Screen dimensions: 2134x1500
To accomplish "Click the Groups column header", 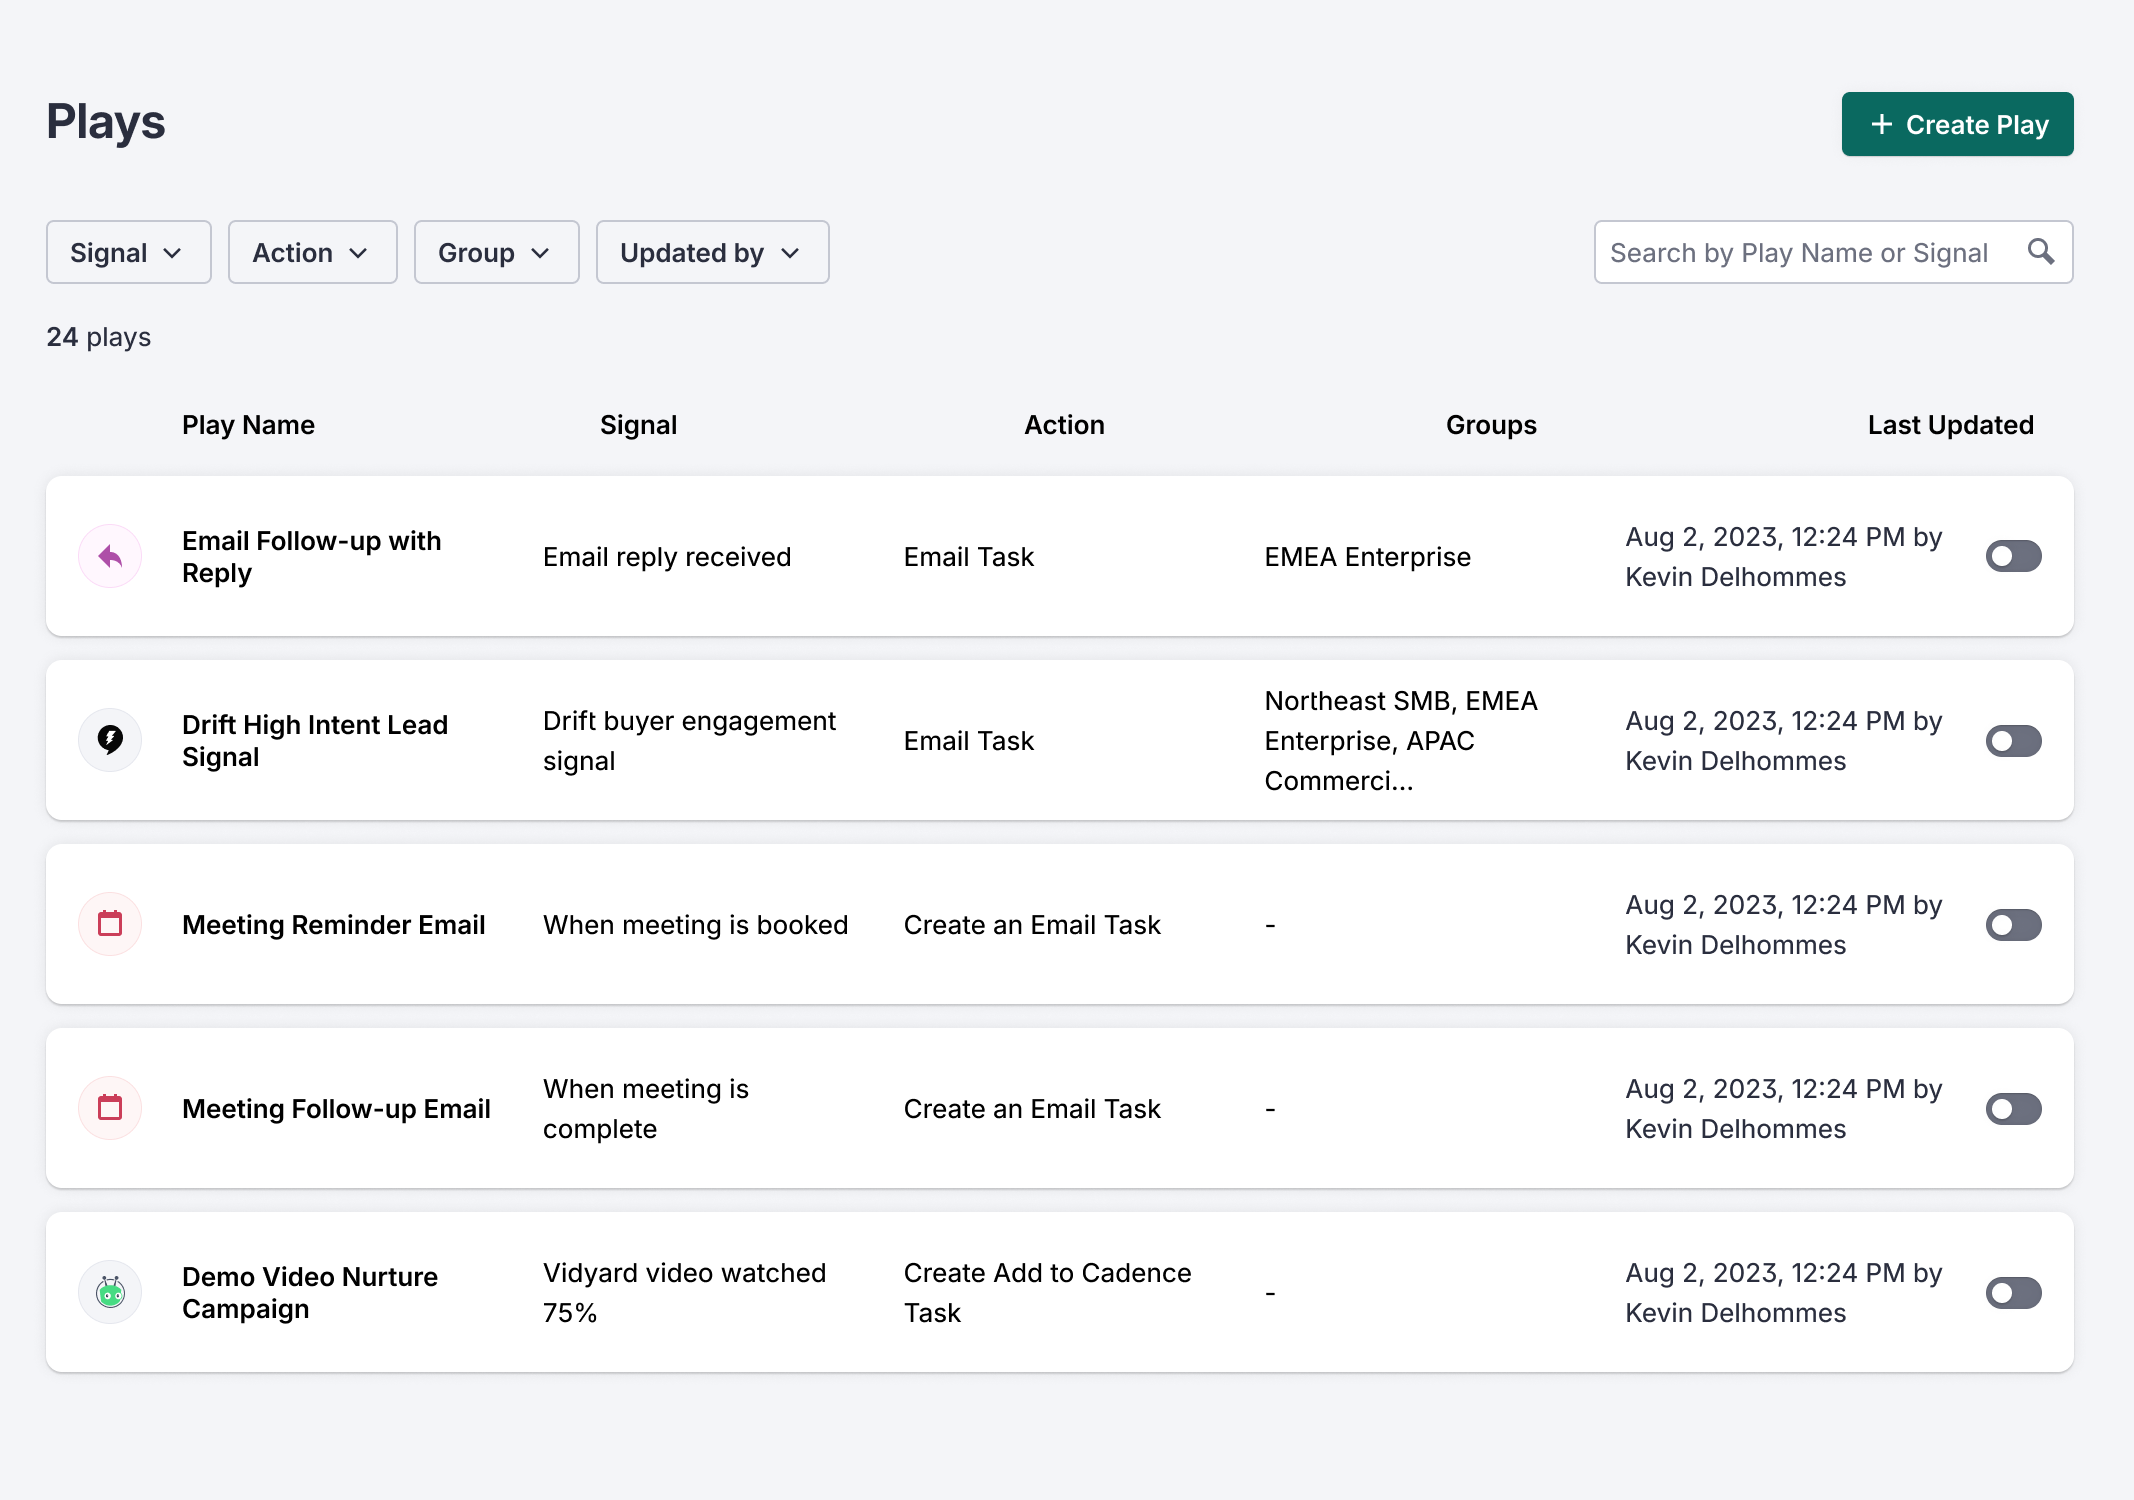I will tap(1491, 425).
